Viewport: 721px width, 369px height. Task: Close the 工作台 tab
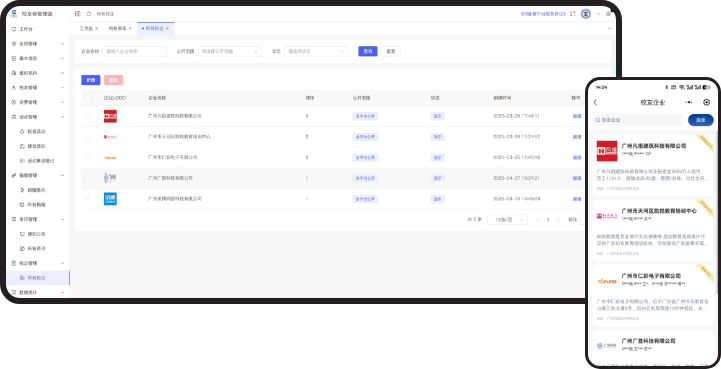[x=97, y=29]
